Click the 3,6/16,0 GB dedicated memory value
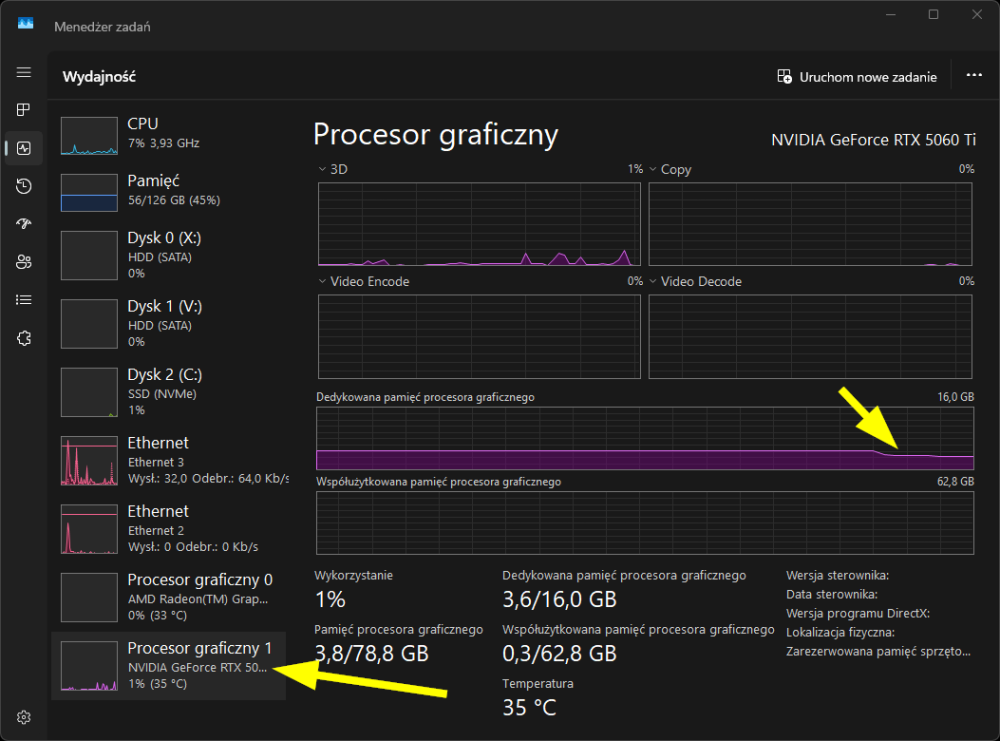This screenshot has width=1000, height=741. pyautogui.click(x=559, y=599)
